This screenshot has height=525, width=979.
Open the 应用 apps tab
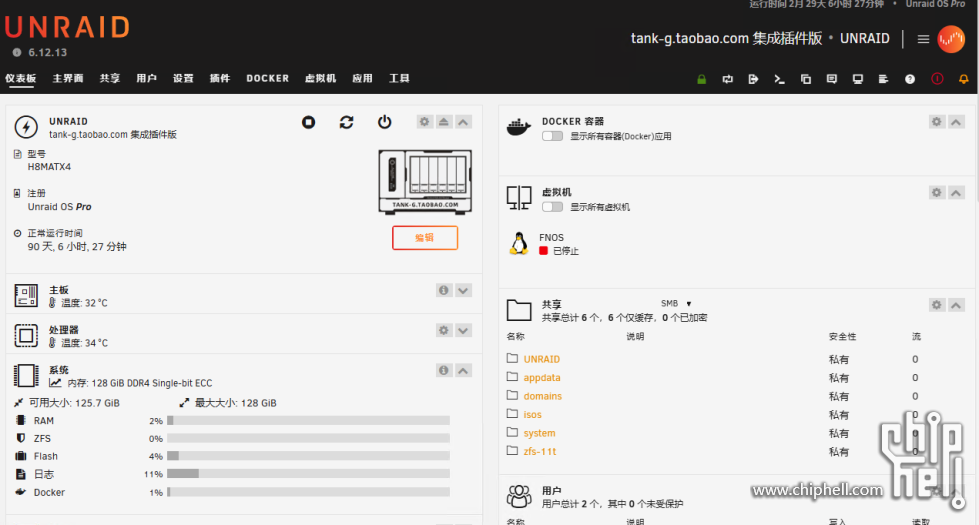pyautogui.click(x=362, y=78)
